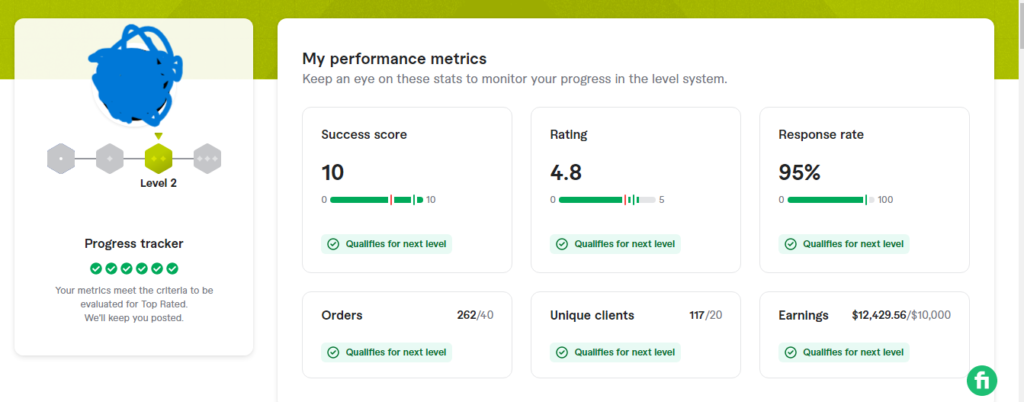Screen dimensions: 1024x402
Task: Click check icon in Rating qualifies badge
Action: pos(562,243)
